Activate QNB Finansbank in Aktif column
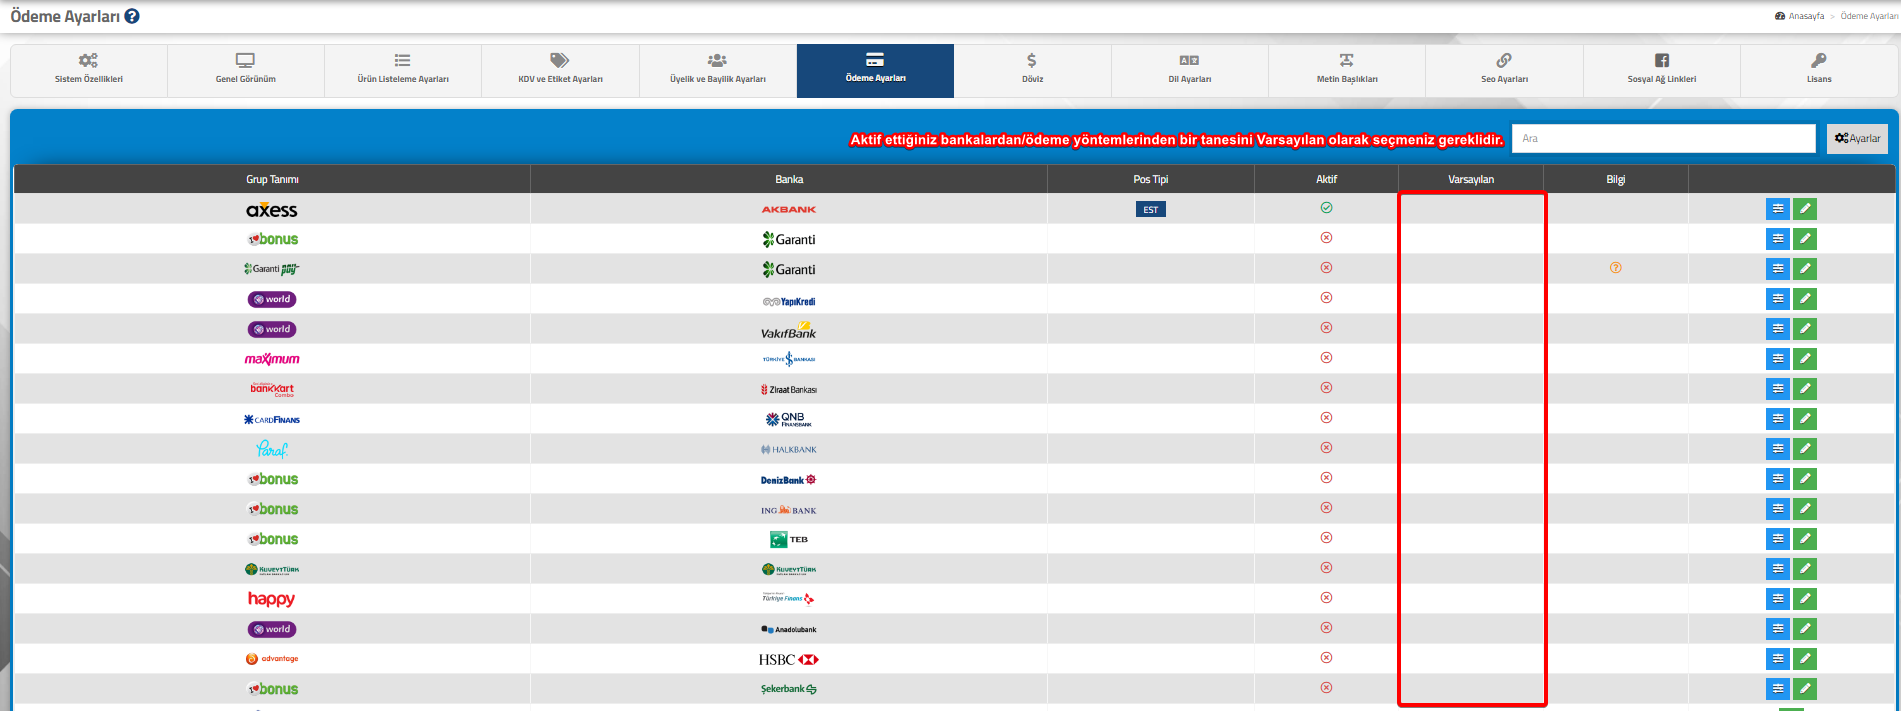This screenshot has height=711, width=1901. click(1326, 418)
